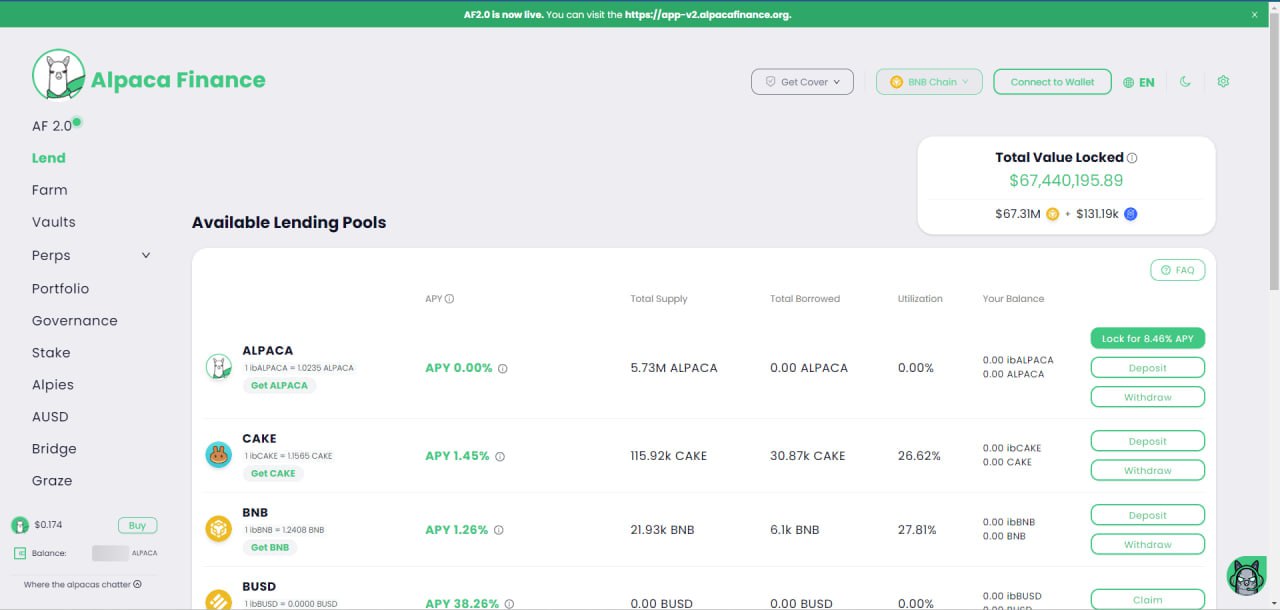The width and height of the screenshot is (1280, 610).
Task: Click the BNB chain coin icon beside $67.31M
Action: click(1052, 214)
